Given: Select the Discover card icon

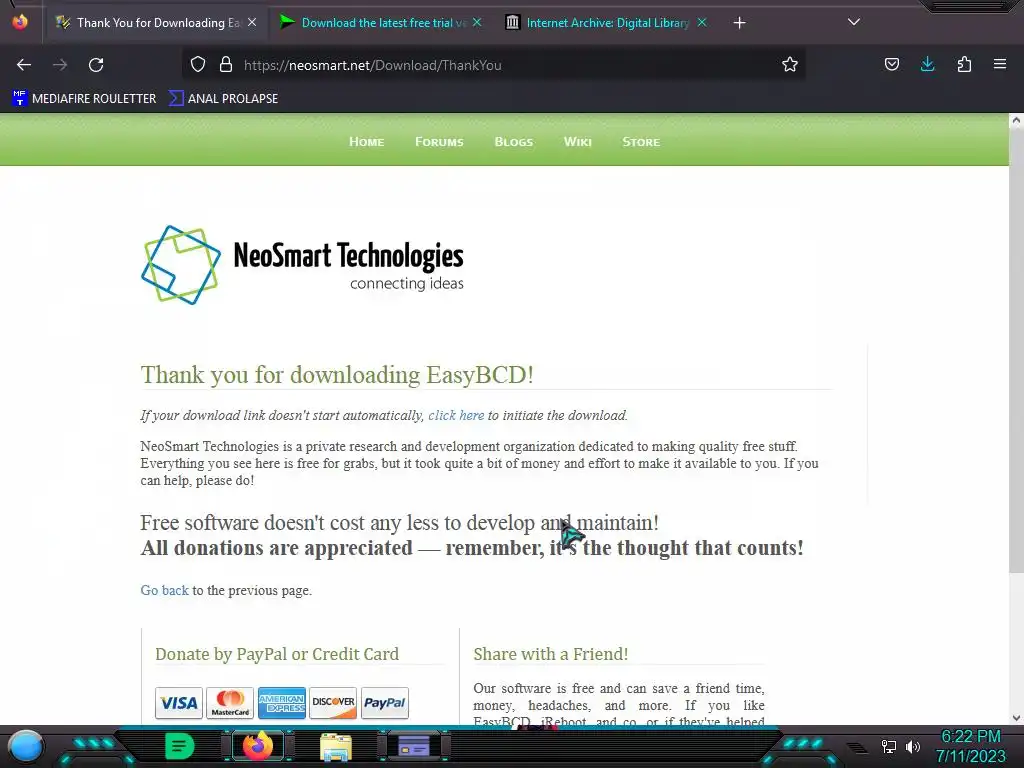Looking at the screenshot, I should point(333,703).
